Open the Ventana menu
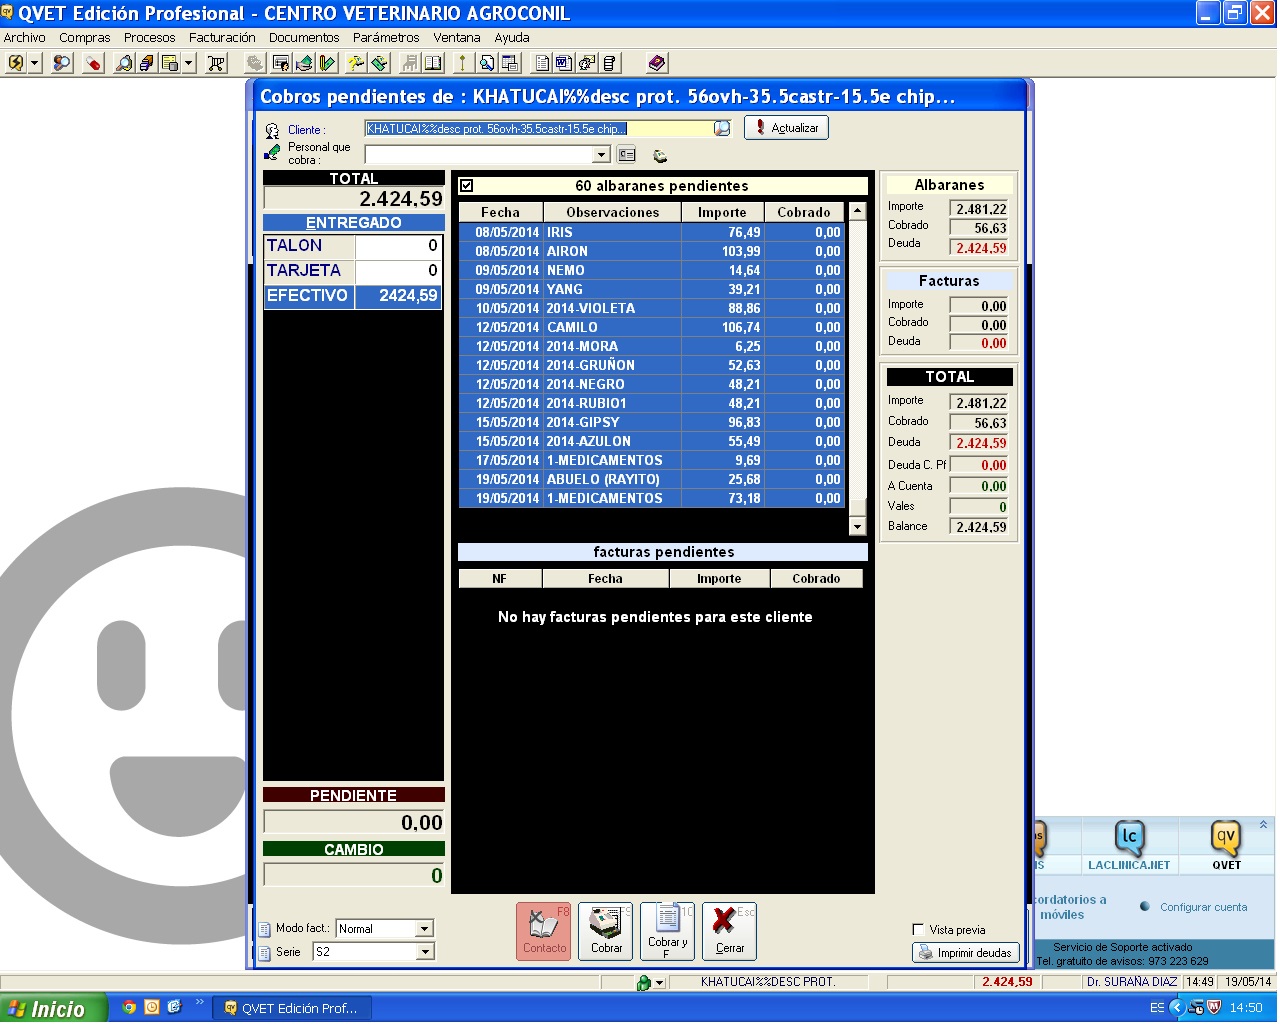 457,38
